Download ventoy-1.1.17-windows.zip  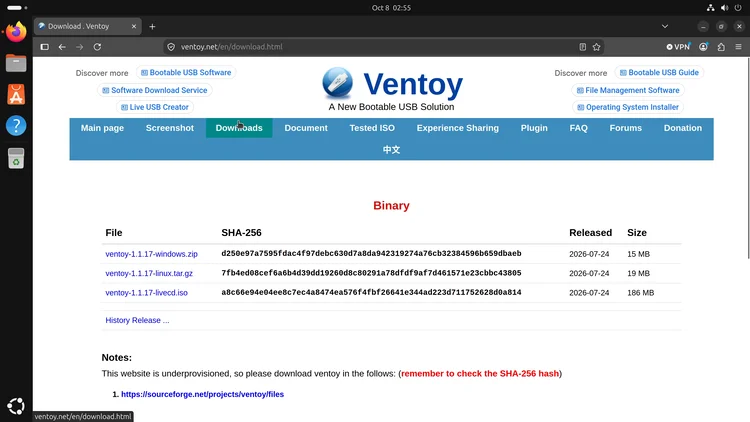[x=151, y=254]
